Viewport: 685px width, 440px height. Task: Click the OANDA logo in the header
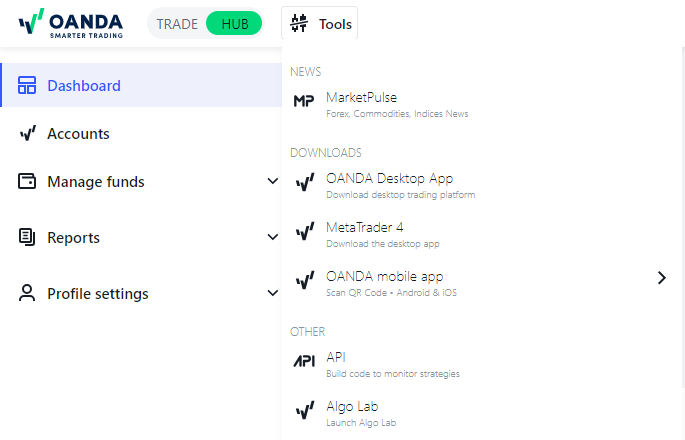click(71, 23)
